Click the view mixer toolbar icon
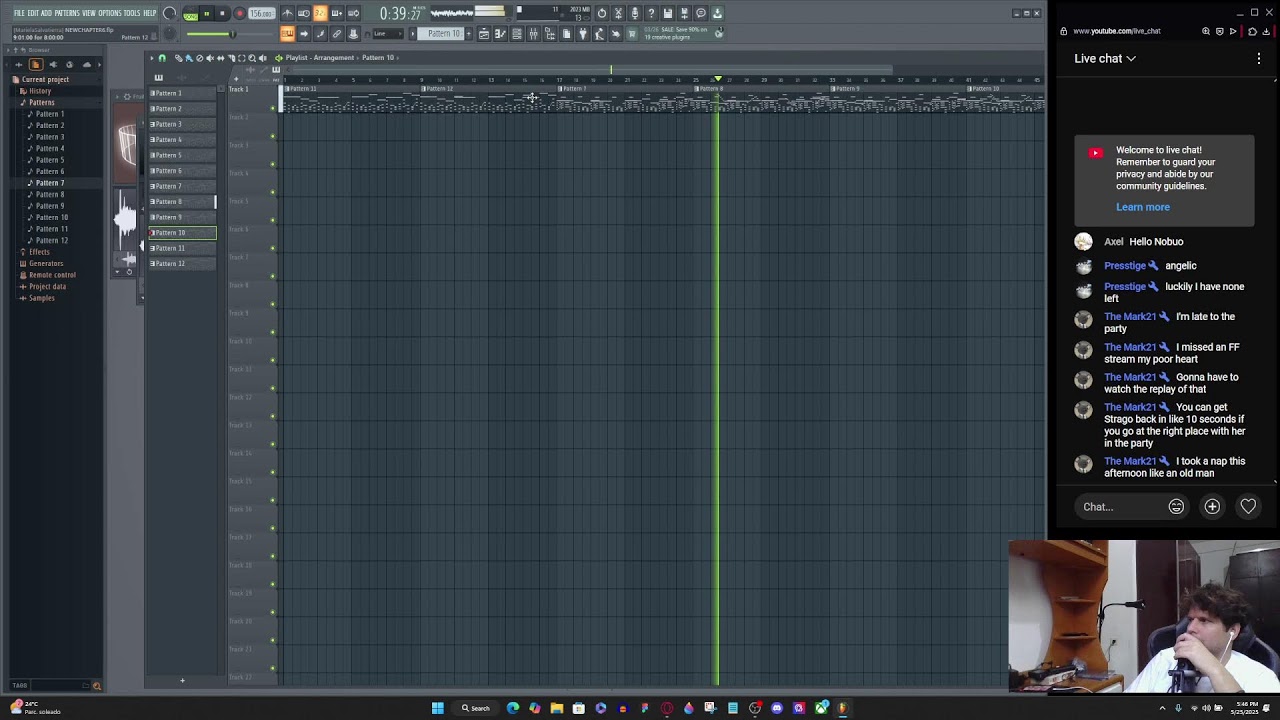The width and height of the screenshot is (1280, 720). (533, 34)
